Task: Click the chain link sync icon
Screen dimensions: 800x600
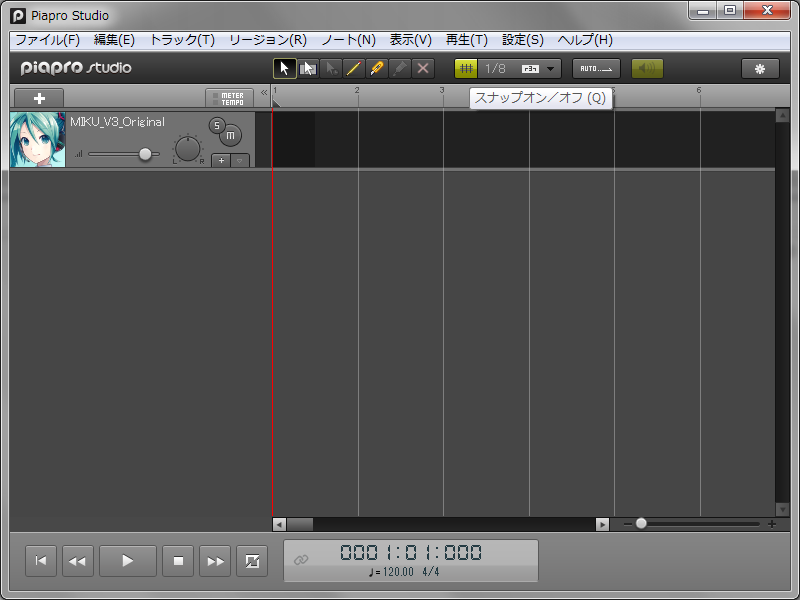Action: click(x=301, y=560)
